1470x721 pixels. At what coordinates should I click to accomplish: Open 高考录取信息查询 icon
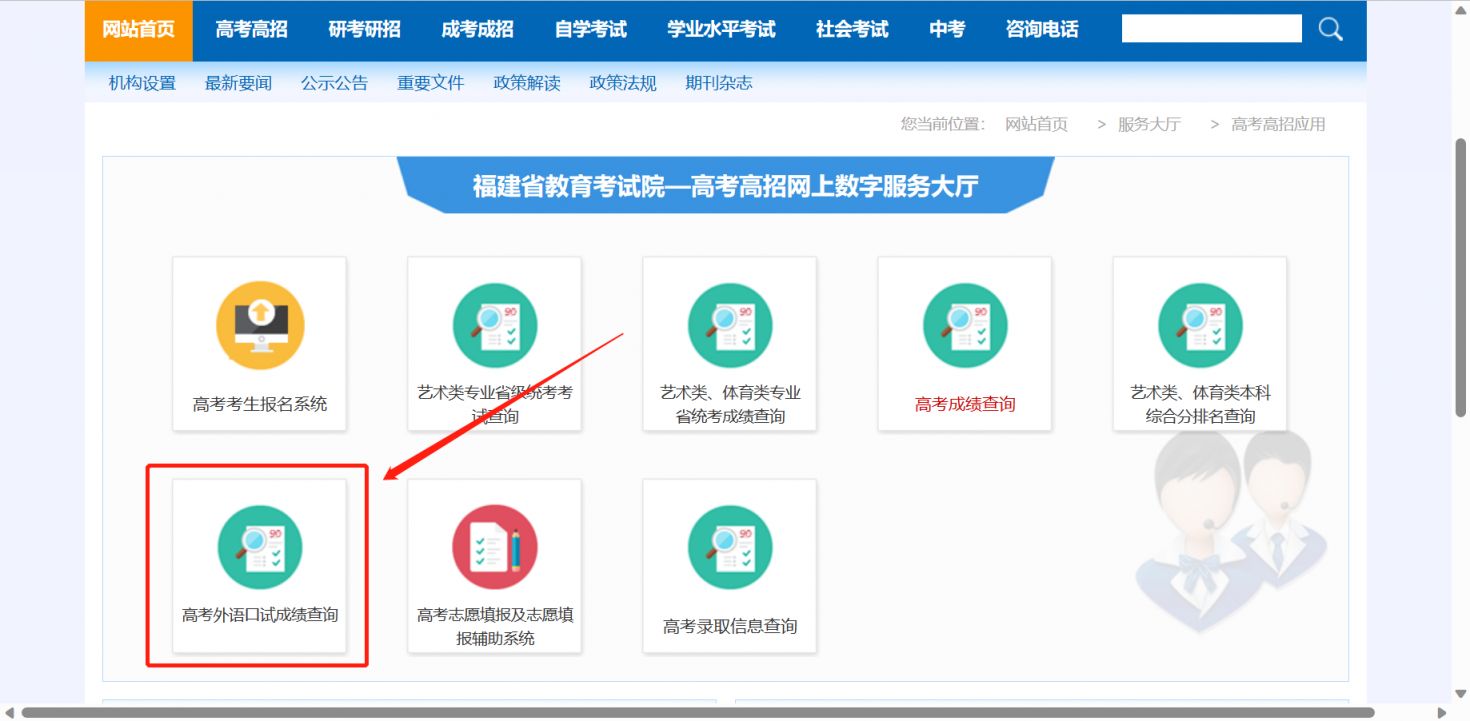[730, 548]
